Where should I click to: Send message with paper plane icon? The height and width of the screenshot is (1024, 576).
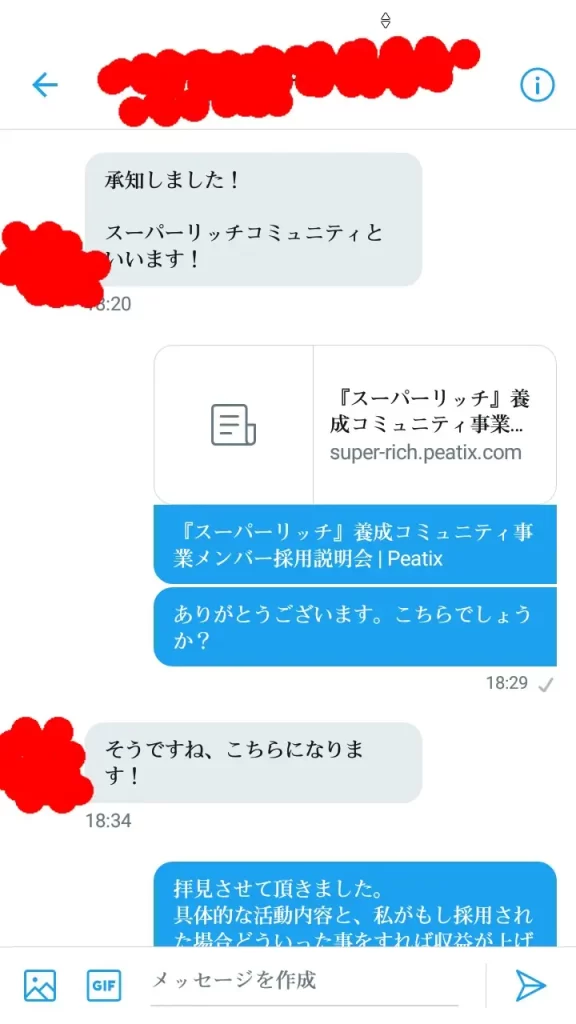tap(530, 985)
